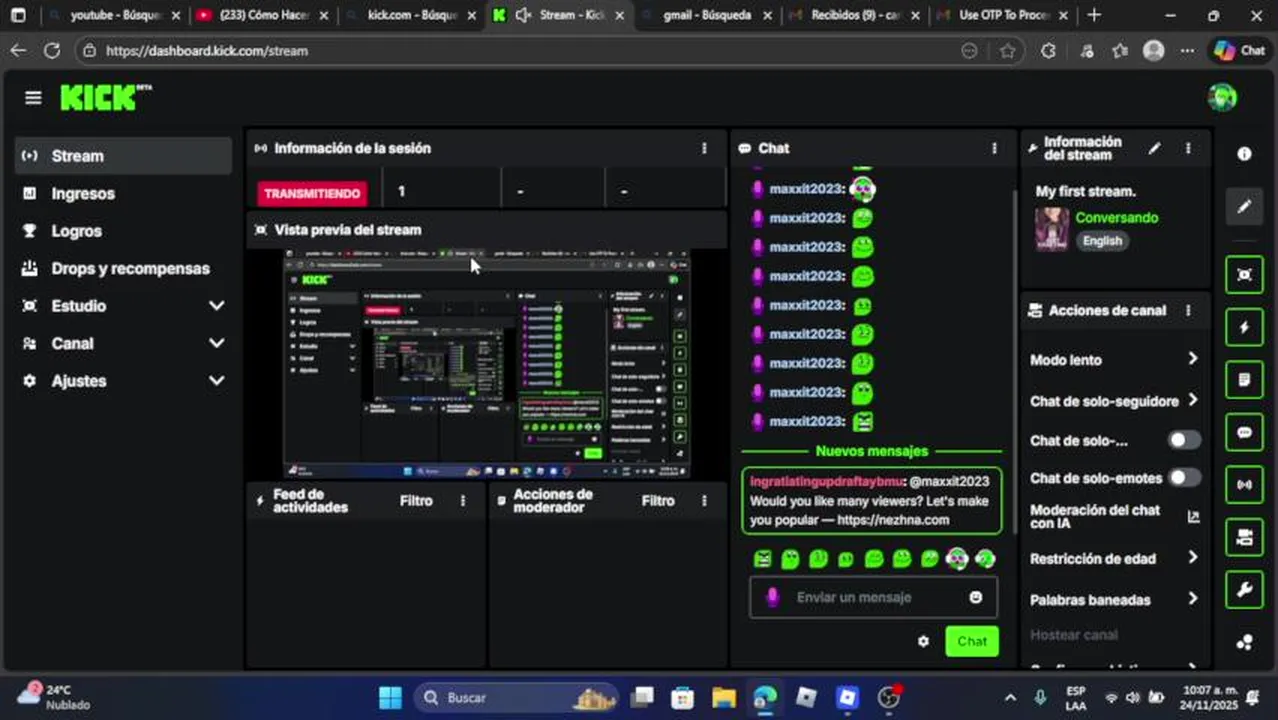Pick the first quick emote in the row
1278x720 pixels.
click(x=763, y=559)
